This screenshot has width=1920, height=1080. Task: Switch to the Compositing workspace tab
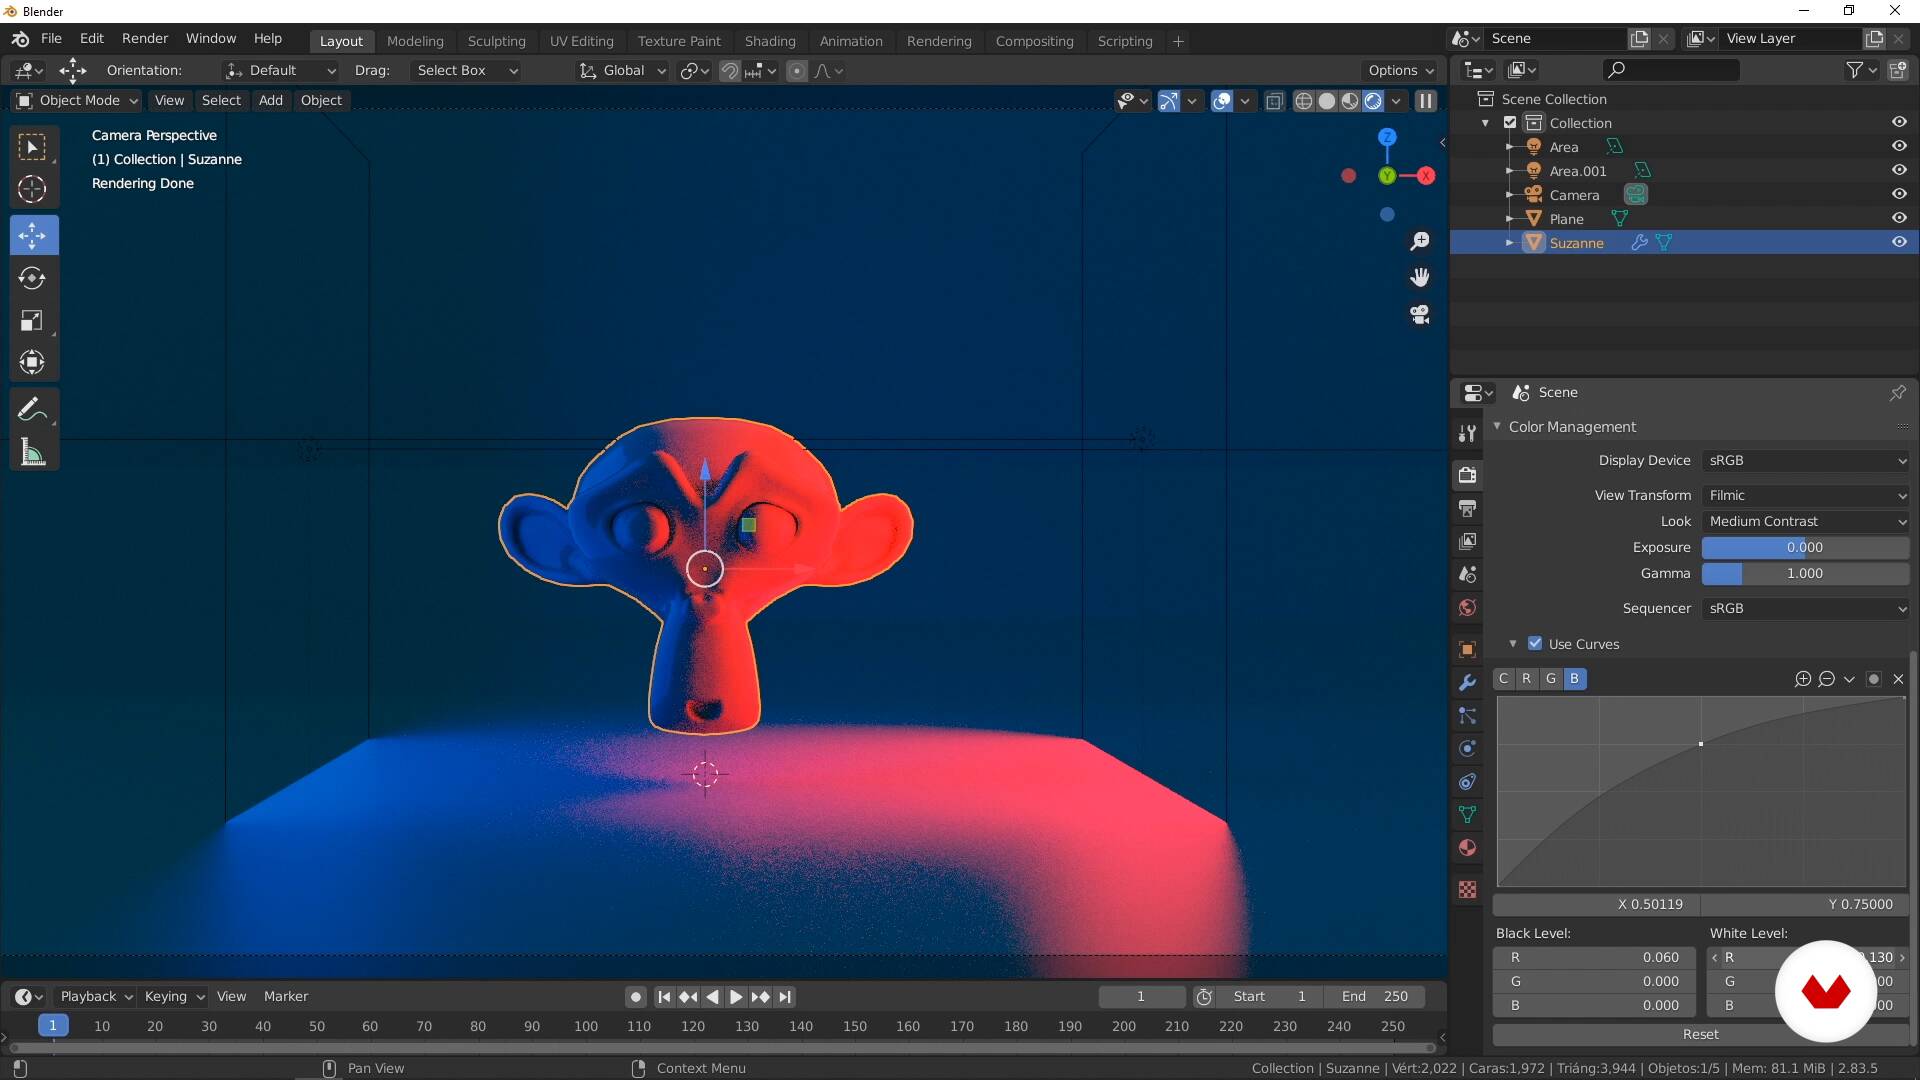coord(1034,41)
